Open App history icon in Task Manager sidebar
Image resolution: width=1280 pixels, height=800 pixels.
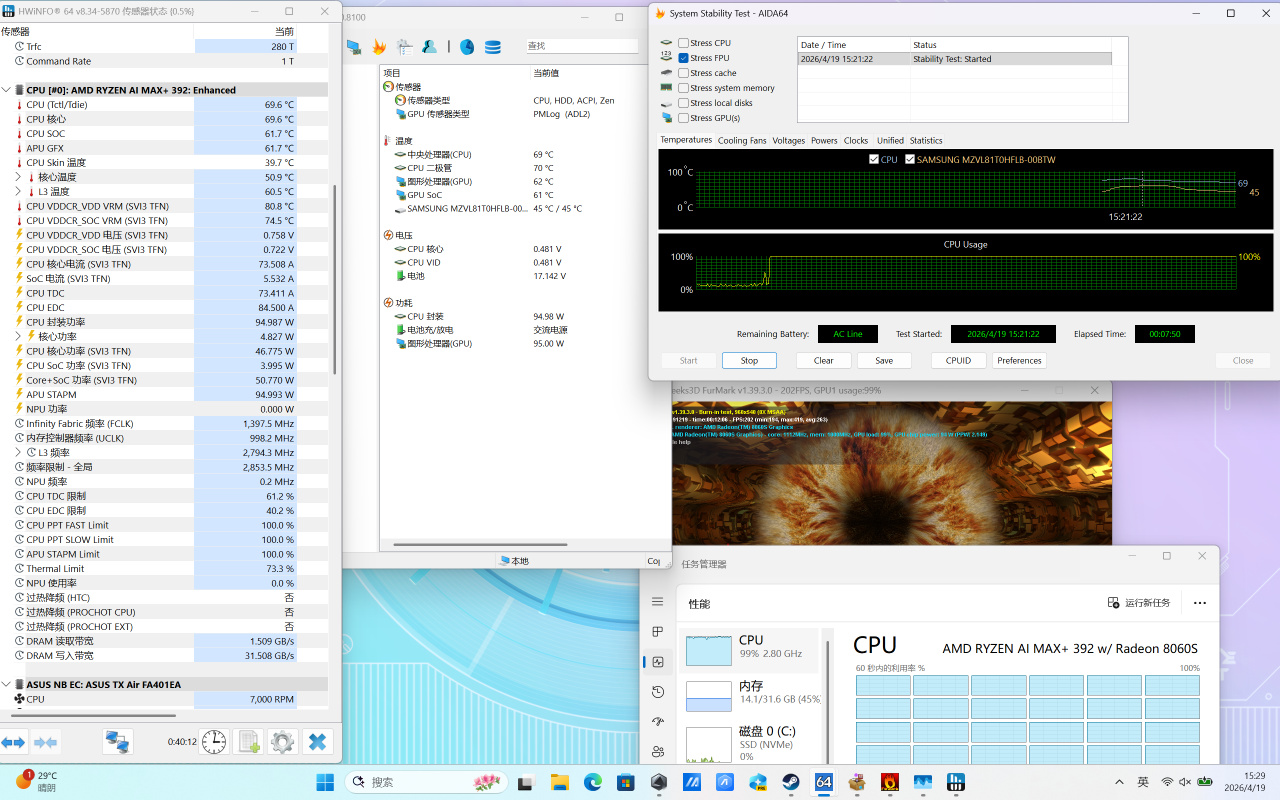tap(657, 692)
